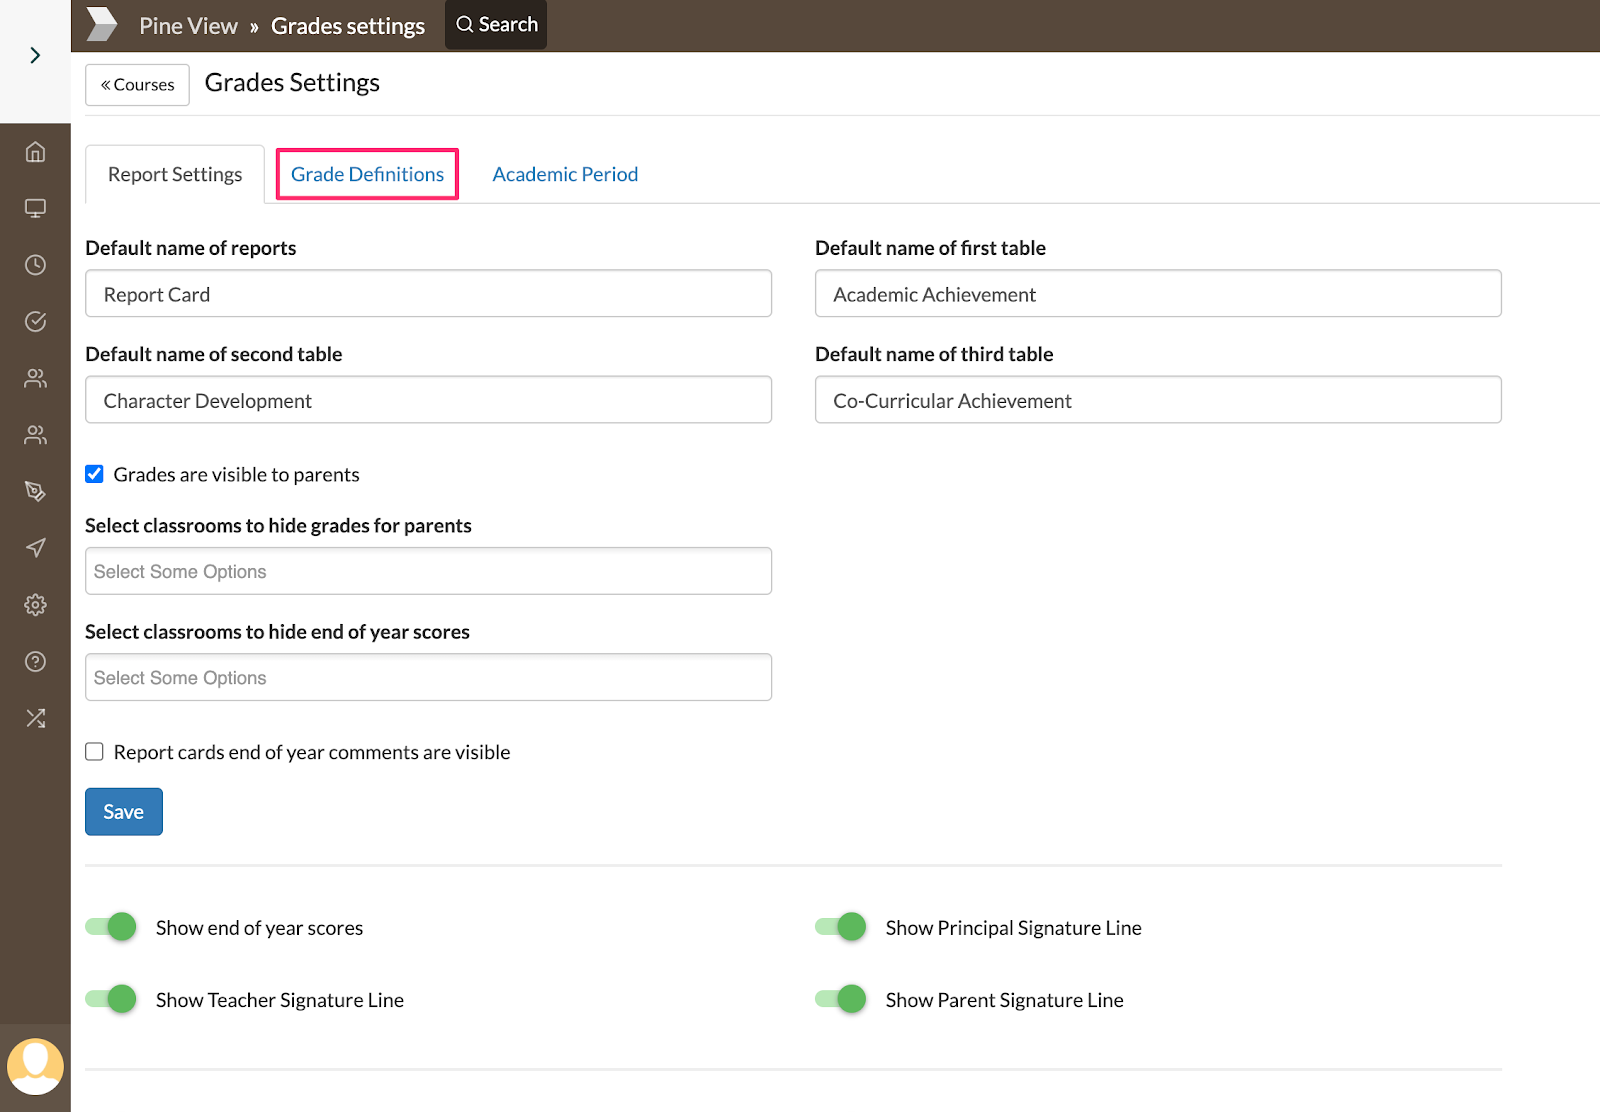1600x1112 pixels.
Task: Go back with the Courses button
Action: tap(137, 85)
